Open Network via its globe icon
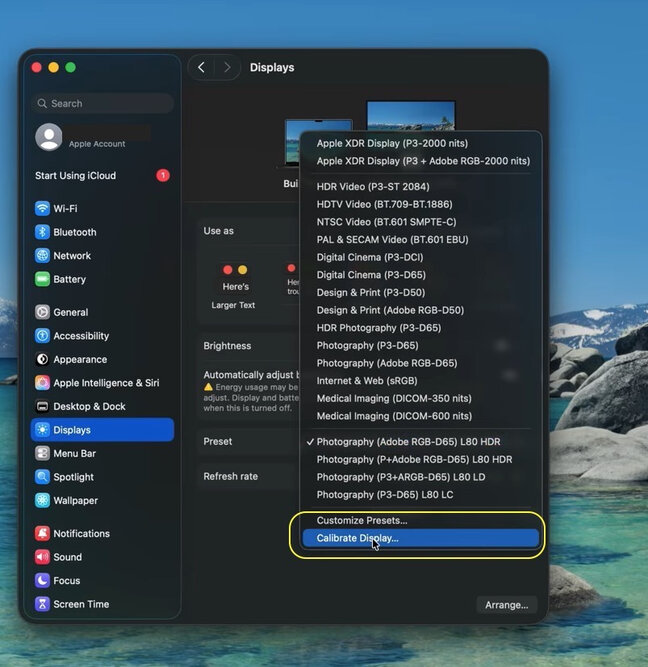This screenshot has height=667, width=648. [x=42, y=256]
